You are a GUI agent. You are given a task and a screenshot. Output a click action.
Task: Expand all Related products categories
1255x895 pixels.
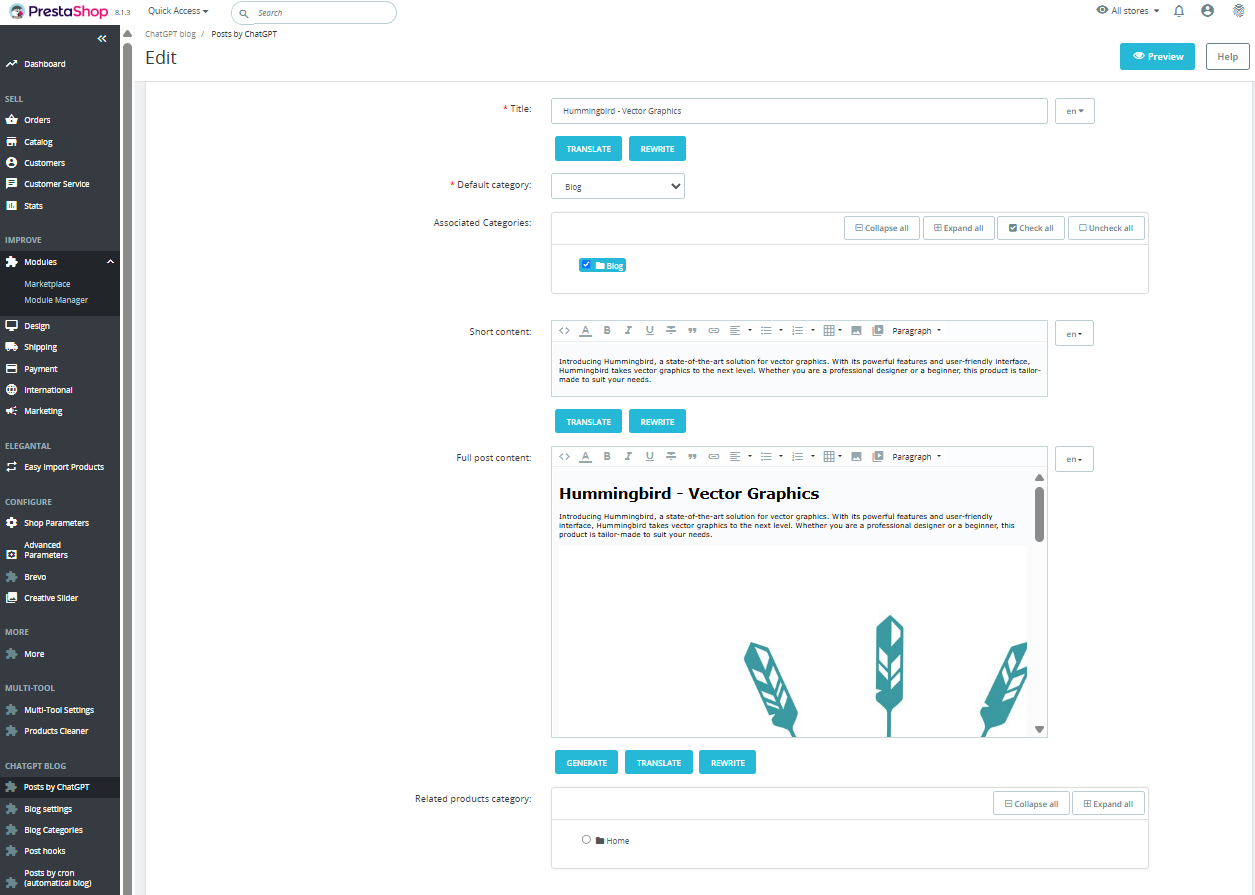[x=1108, y=804]
